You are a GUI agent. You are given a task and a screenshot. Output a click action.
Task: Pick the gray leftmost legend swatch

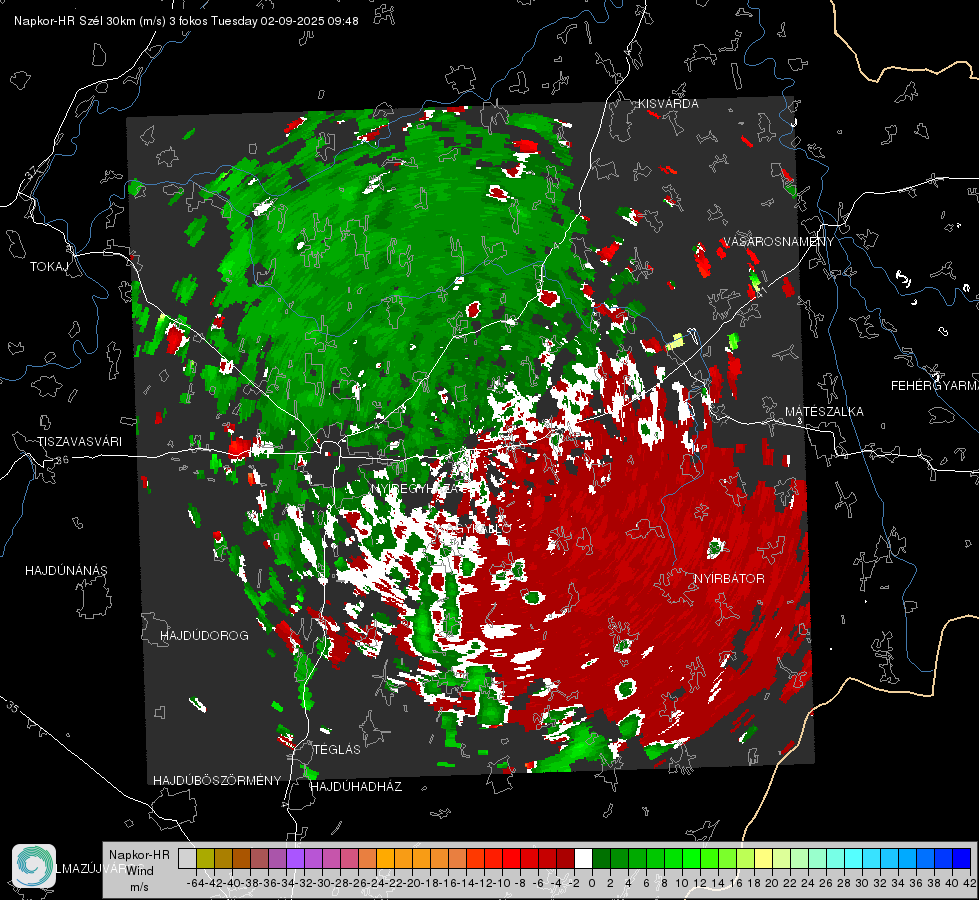pos(187,859)
